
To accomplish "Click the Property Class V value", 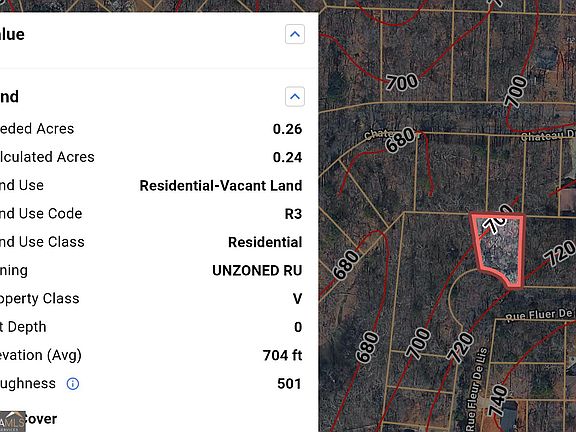I will (298, 299).
